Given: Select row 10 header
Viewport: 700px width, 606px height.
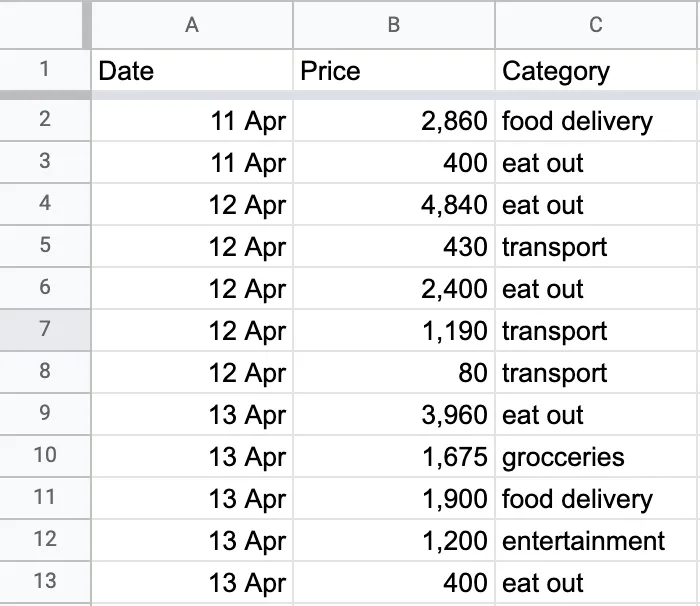Looking at the screenshot, I should (x=44, y=456).
